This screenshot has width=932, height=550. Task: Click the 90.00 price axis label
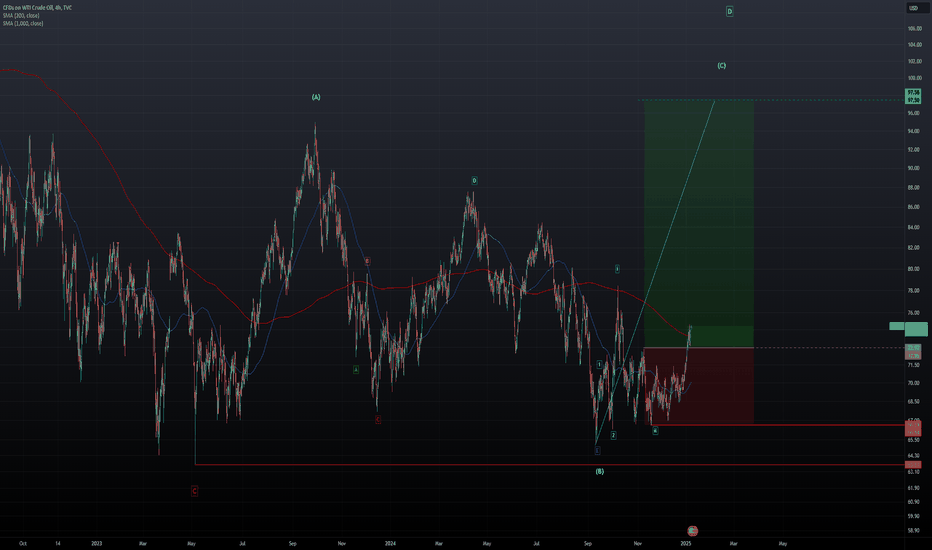[x=914, y=168]
